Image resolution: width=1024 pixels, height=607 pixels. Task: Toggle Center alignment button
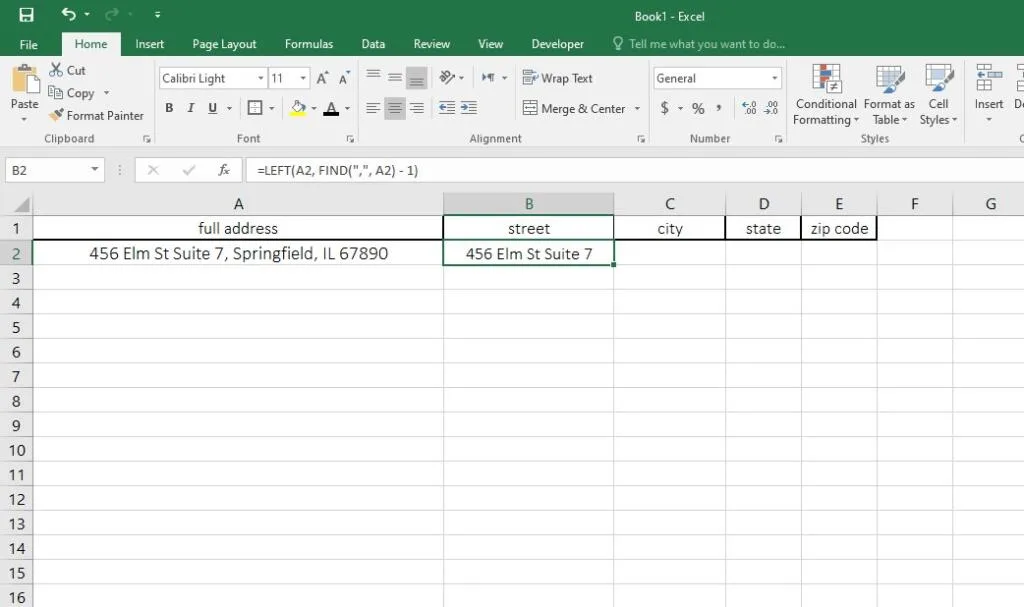pos(394,108)
